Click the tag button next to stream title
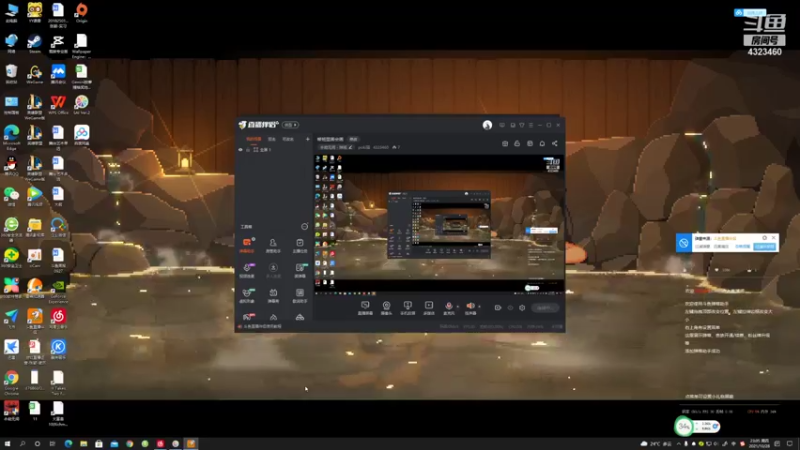Viewport: 800px width, 450px height. pos(353,139)
